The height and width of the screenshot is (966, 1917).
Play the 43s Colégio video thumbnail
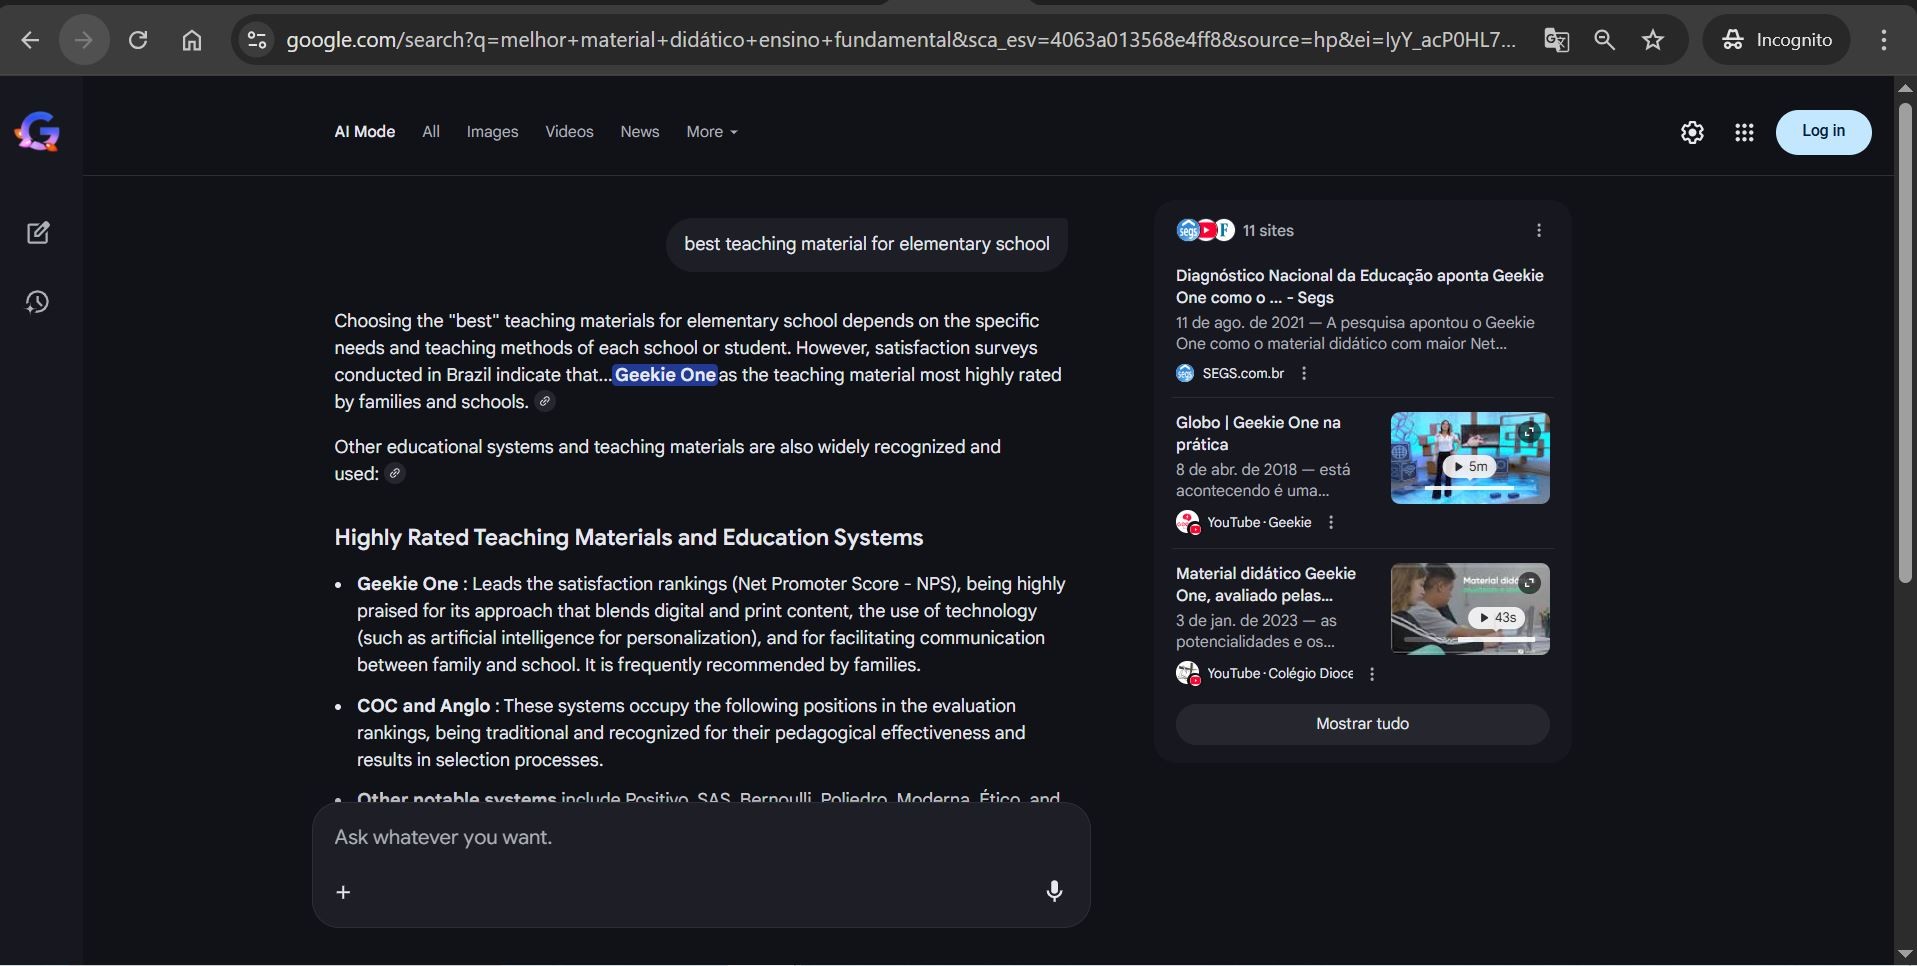tap(1470, 609)
